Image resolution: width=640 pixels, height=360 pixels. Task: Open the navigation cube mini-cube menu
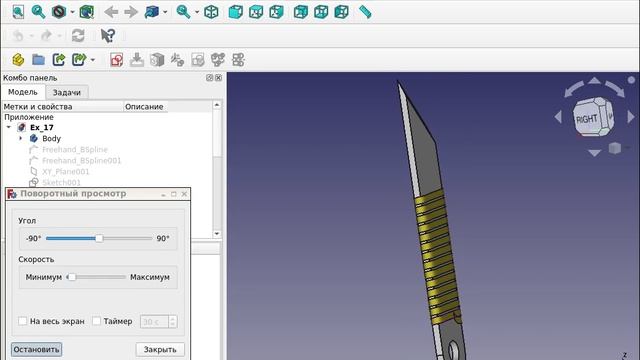(x=615, y=148)
